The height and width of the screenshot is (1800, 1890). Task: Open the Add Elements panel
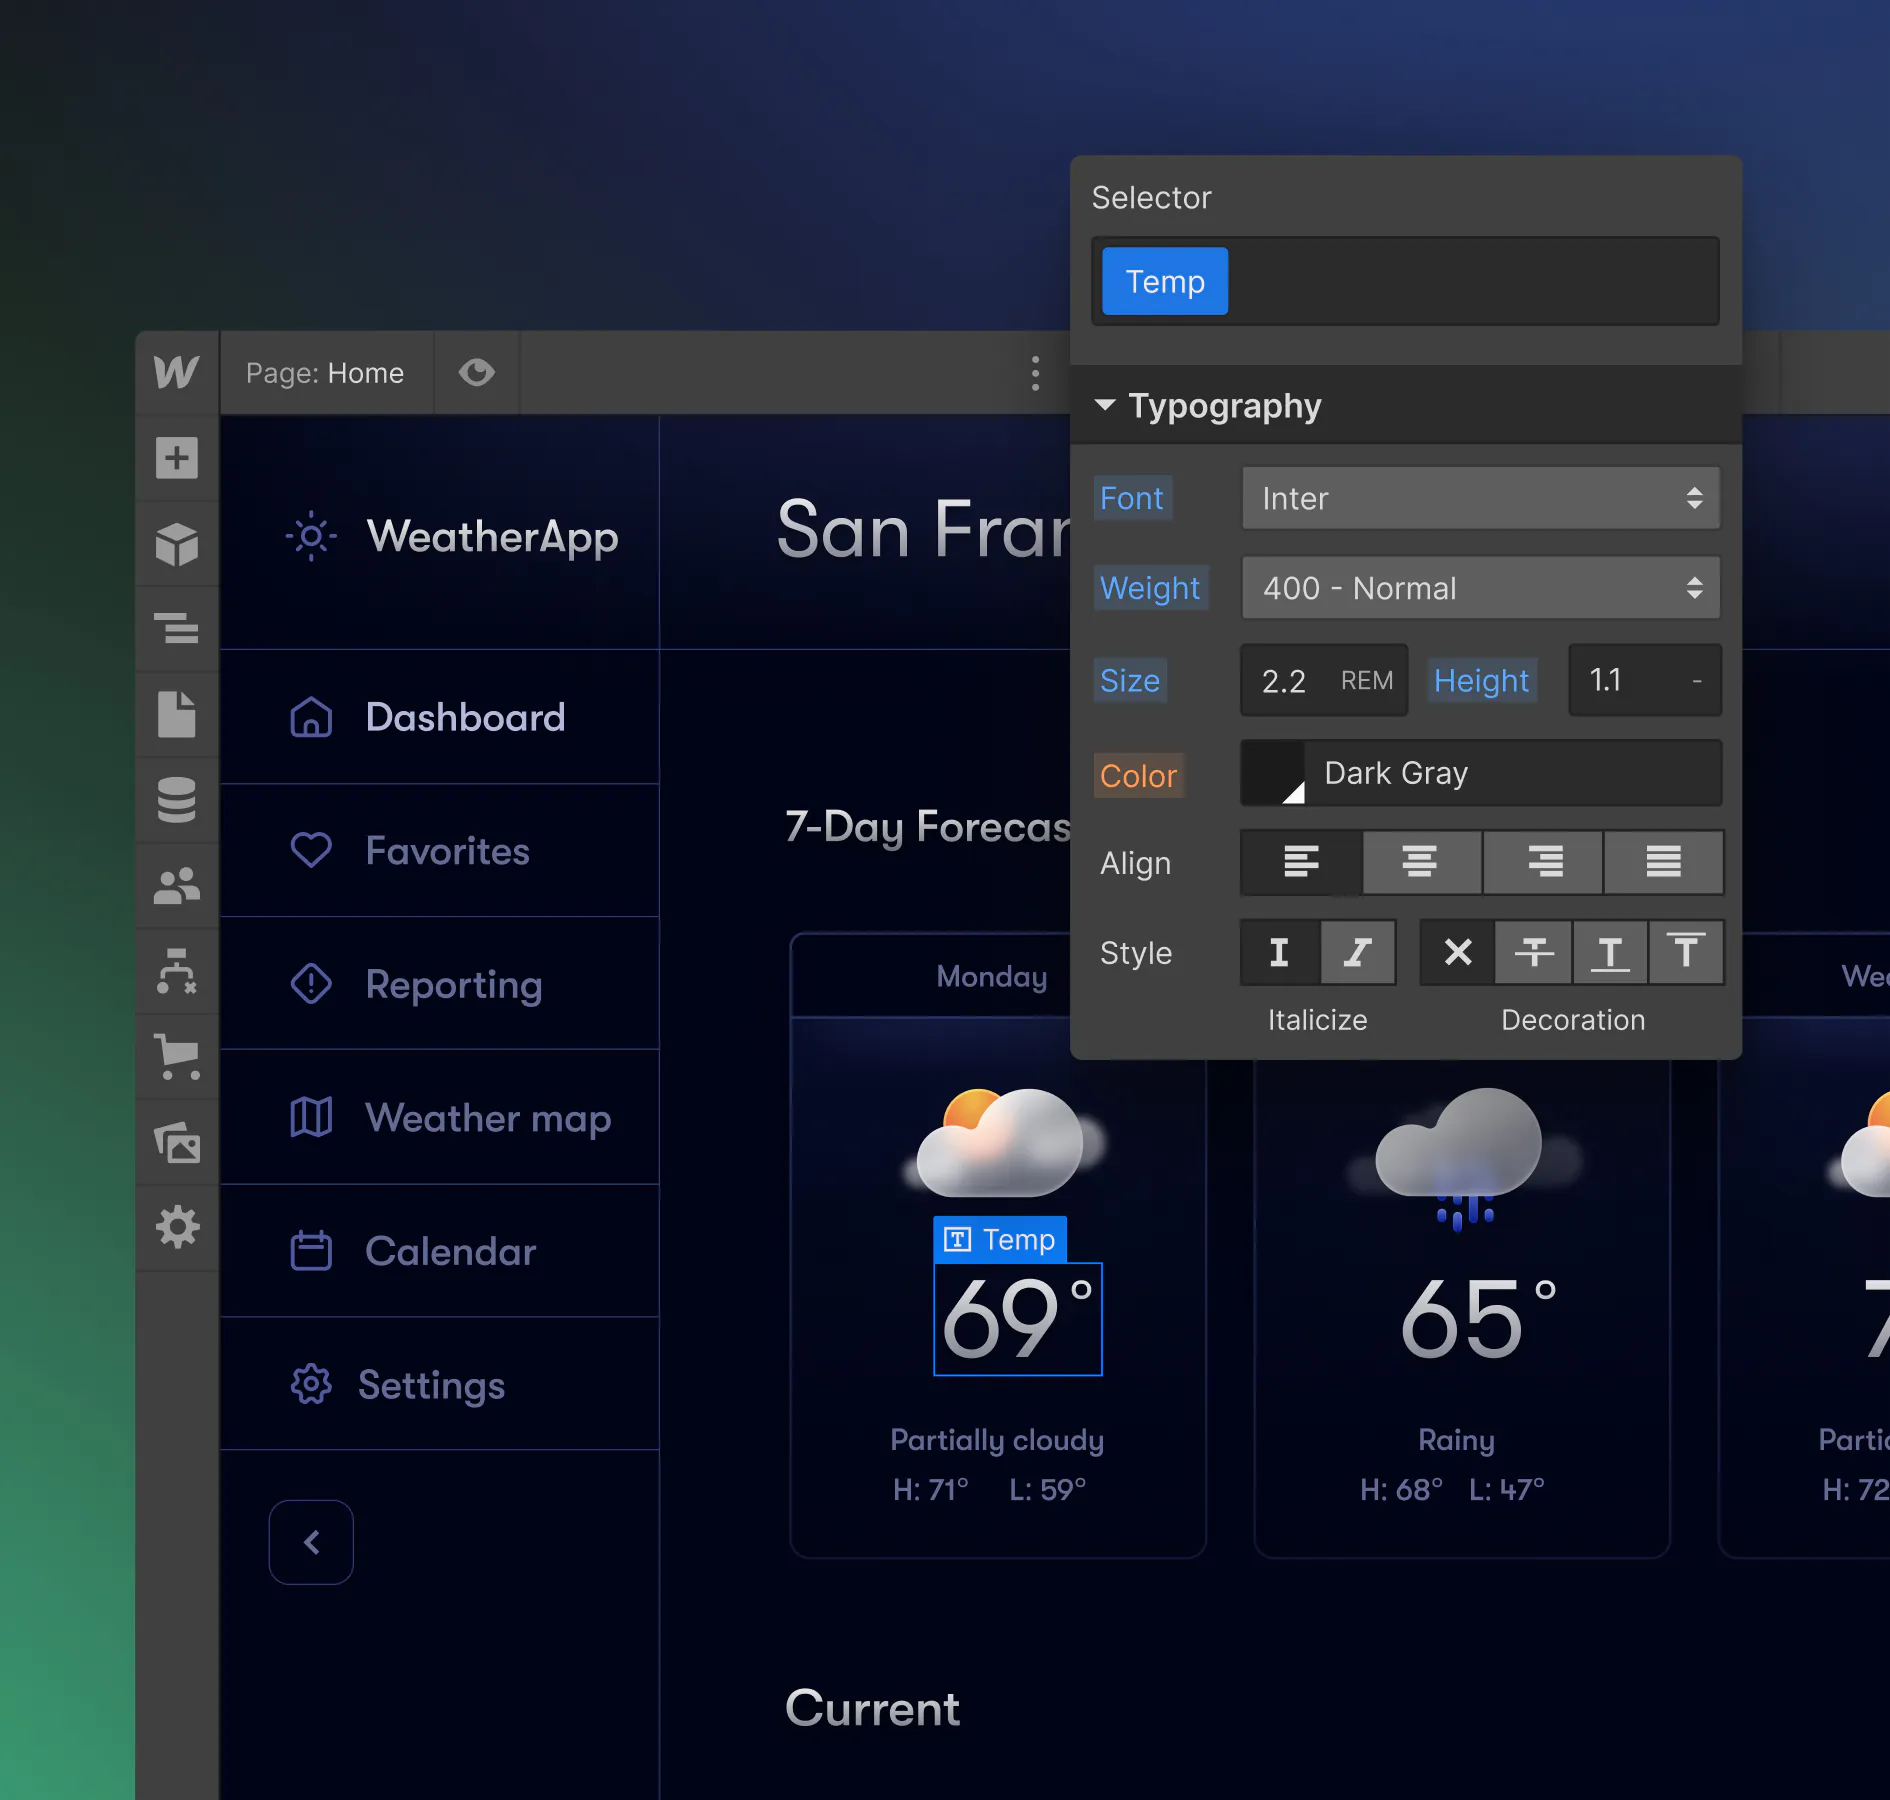pos(177,458)
